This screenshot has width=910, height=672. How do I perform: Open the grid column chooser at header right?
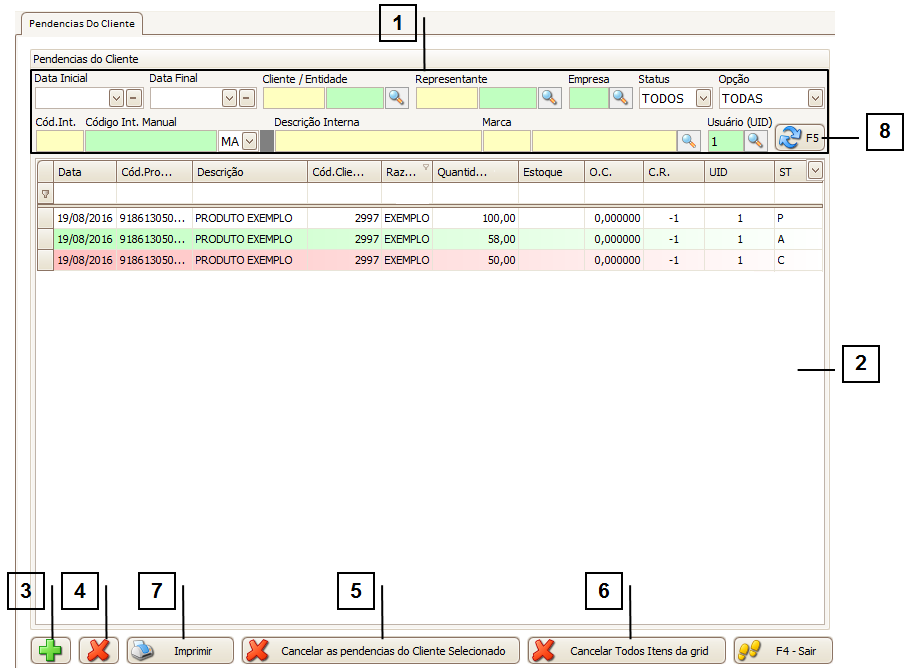[x=814, y=171]
